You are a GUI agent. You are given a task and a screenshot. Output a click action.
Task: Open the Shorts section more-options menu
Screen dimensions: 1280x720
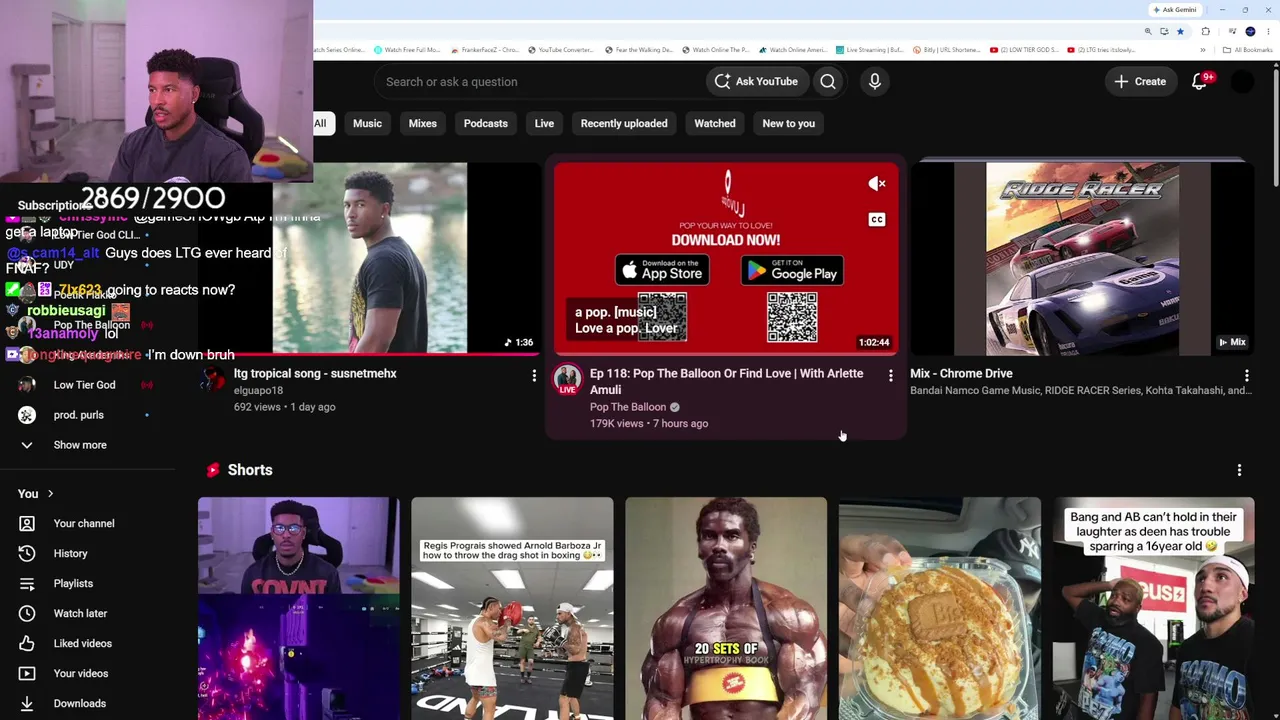click(x=1239, y=470)
